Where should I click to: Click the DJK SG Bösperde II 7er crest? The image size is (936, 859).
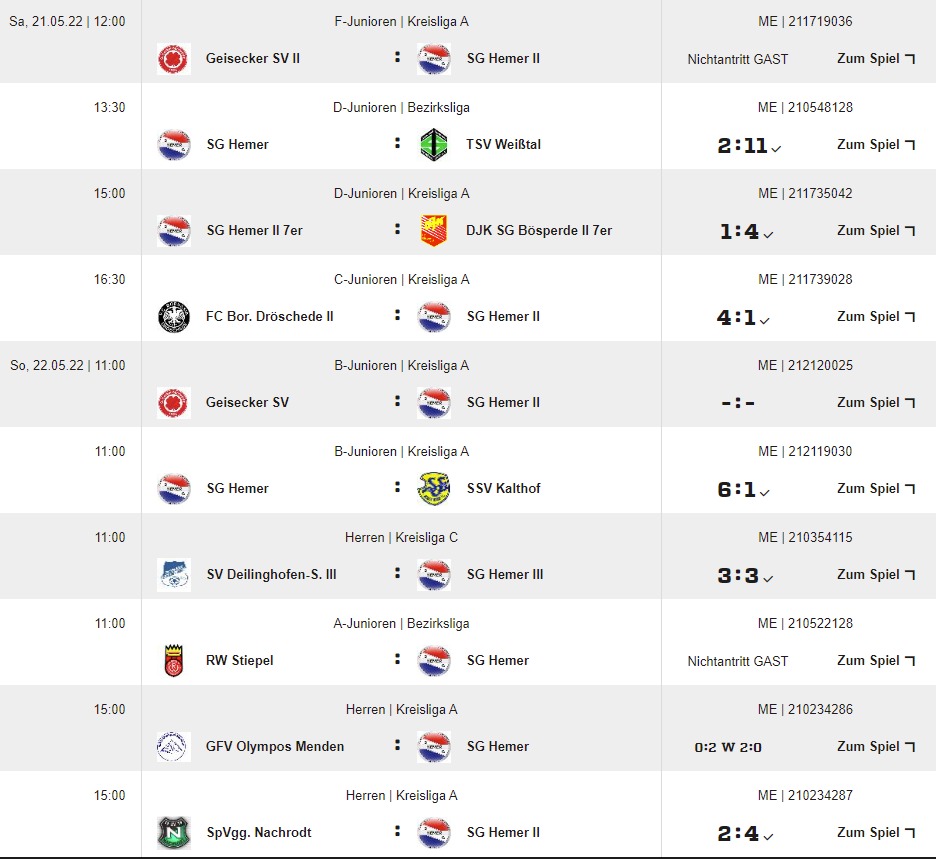(434, 231)
